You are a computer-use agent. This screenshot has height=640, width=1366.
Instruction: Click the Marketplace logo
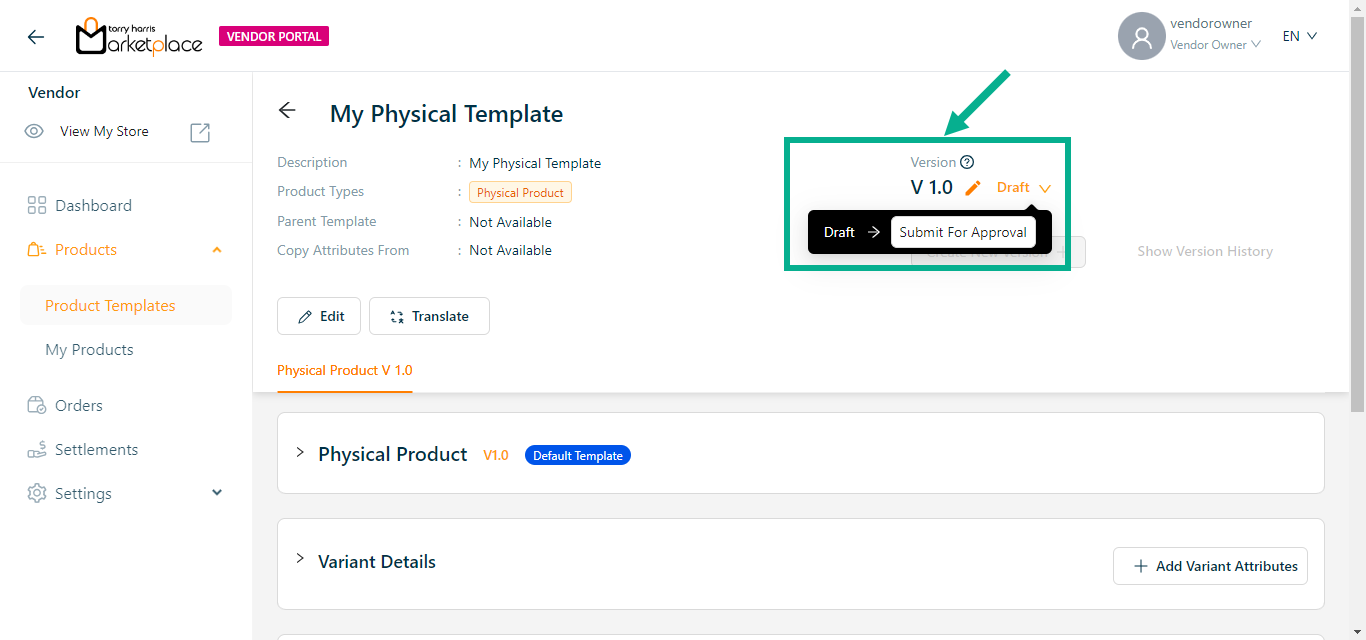139,37
